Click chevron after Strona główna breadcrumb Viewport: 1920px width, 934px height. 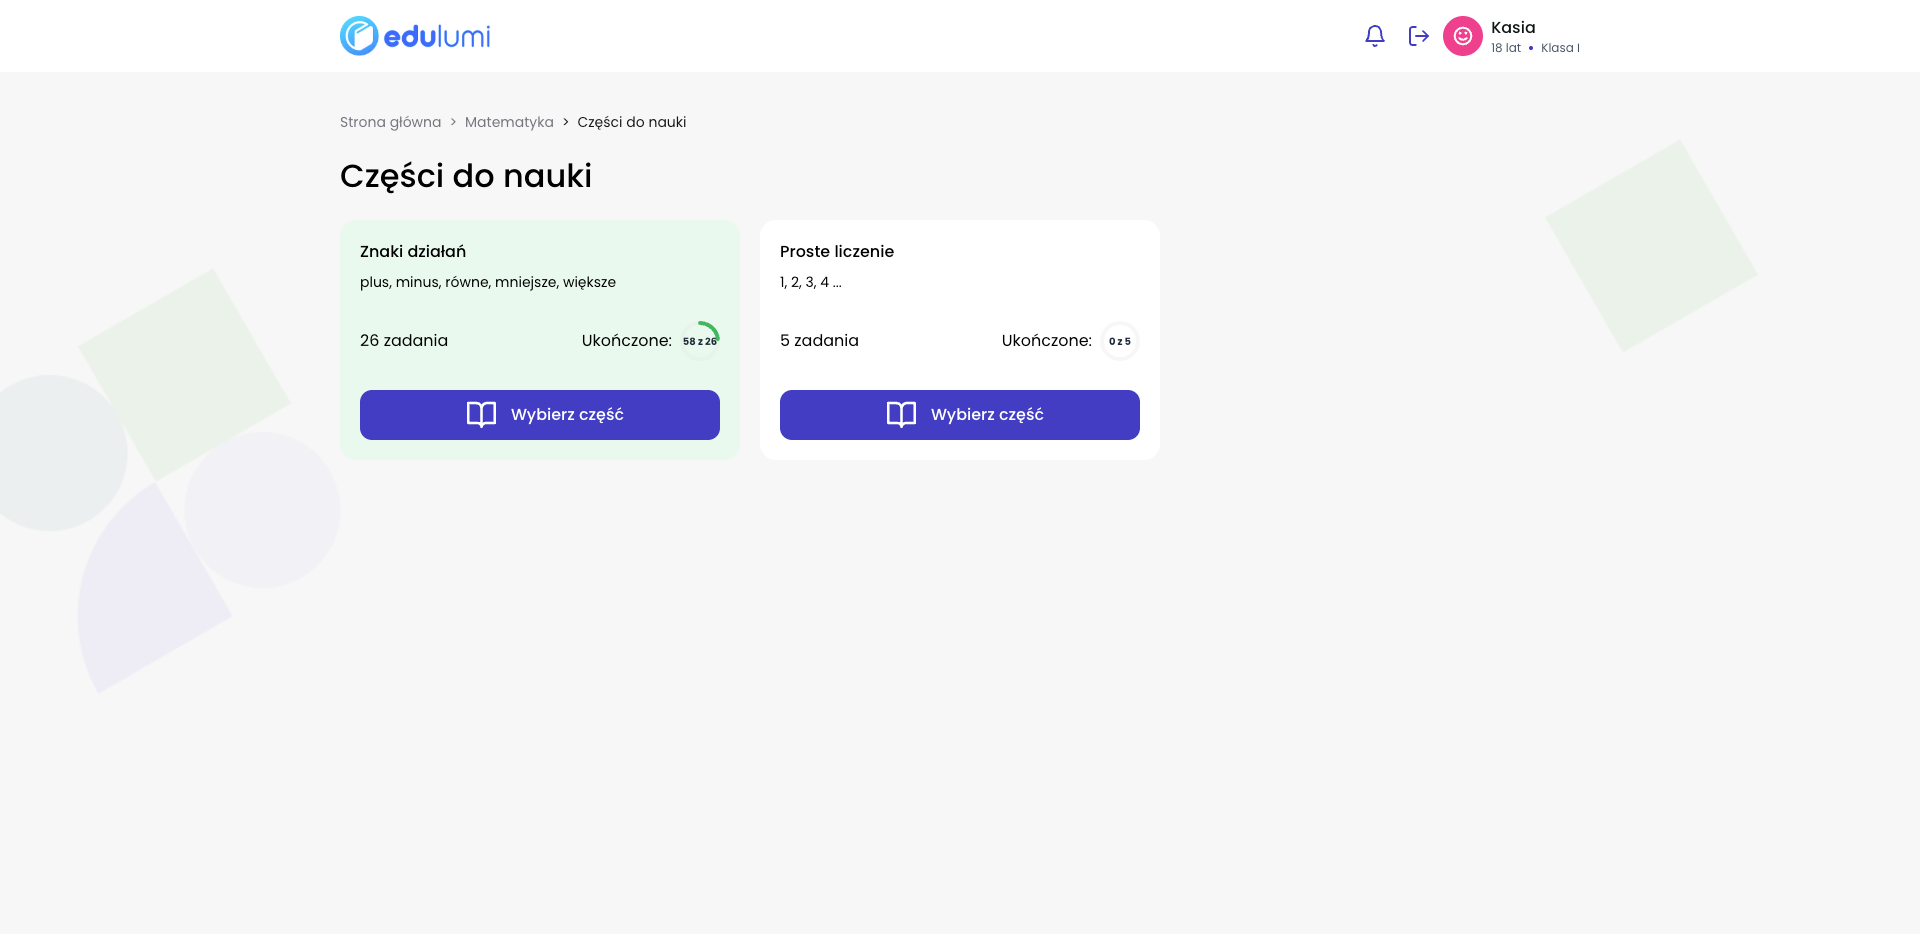[x=453, y=122]
